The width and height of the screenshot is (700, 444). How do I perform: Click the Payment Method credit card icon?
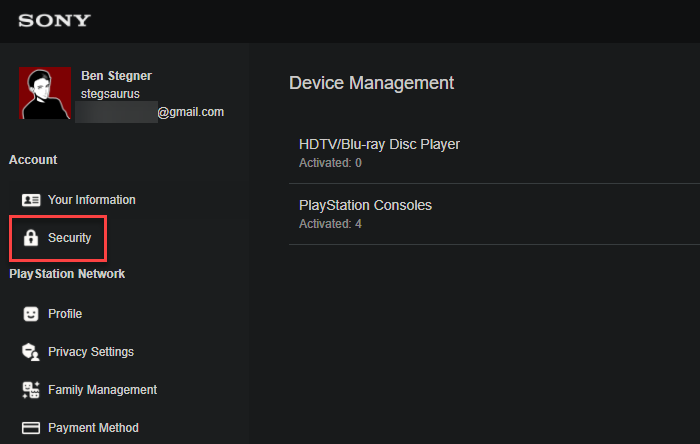(31, 428)
